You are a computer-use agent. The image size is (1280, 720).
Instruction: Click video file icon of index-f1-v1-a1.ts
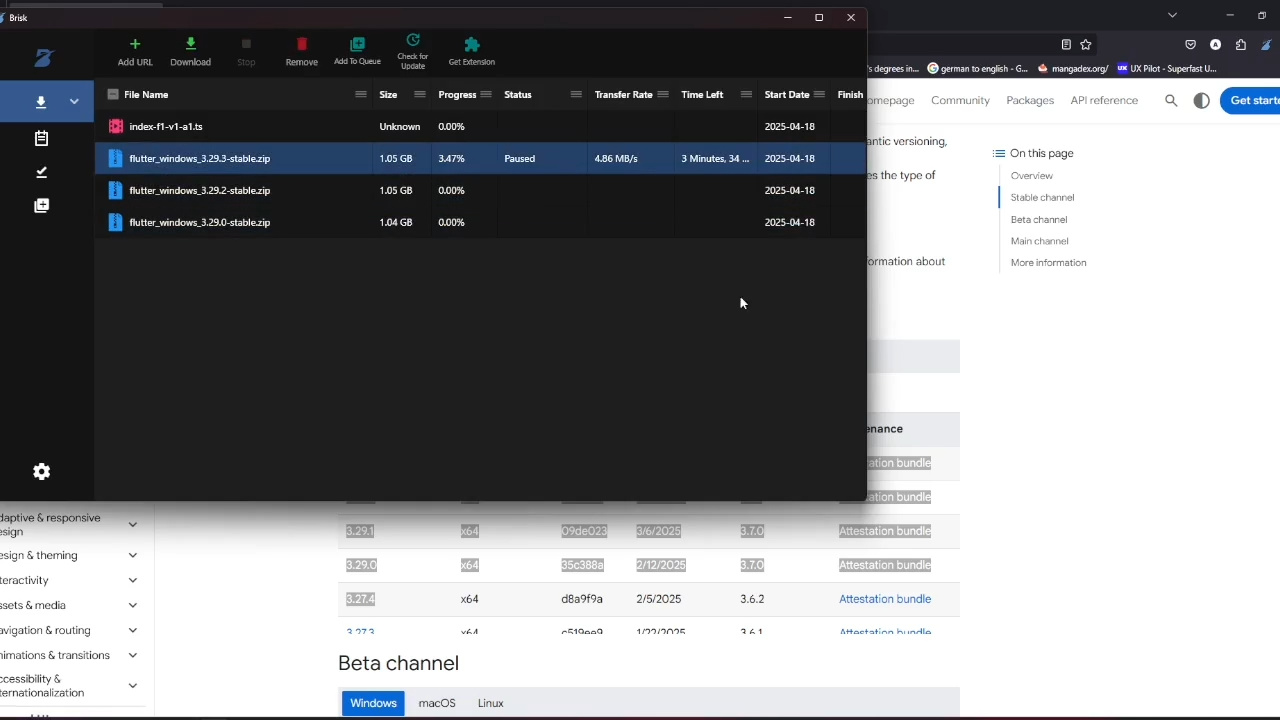pyautogui.click(x=116, y=126)
